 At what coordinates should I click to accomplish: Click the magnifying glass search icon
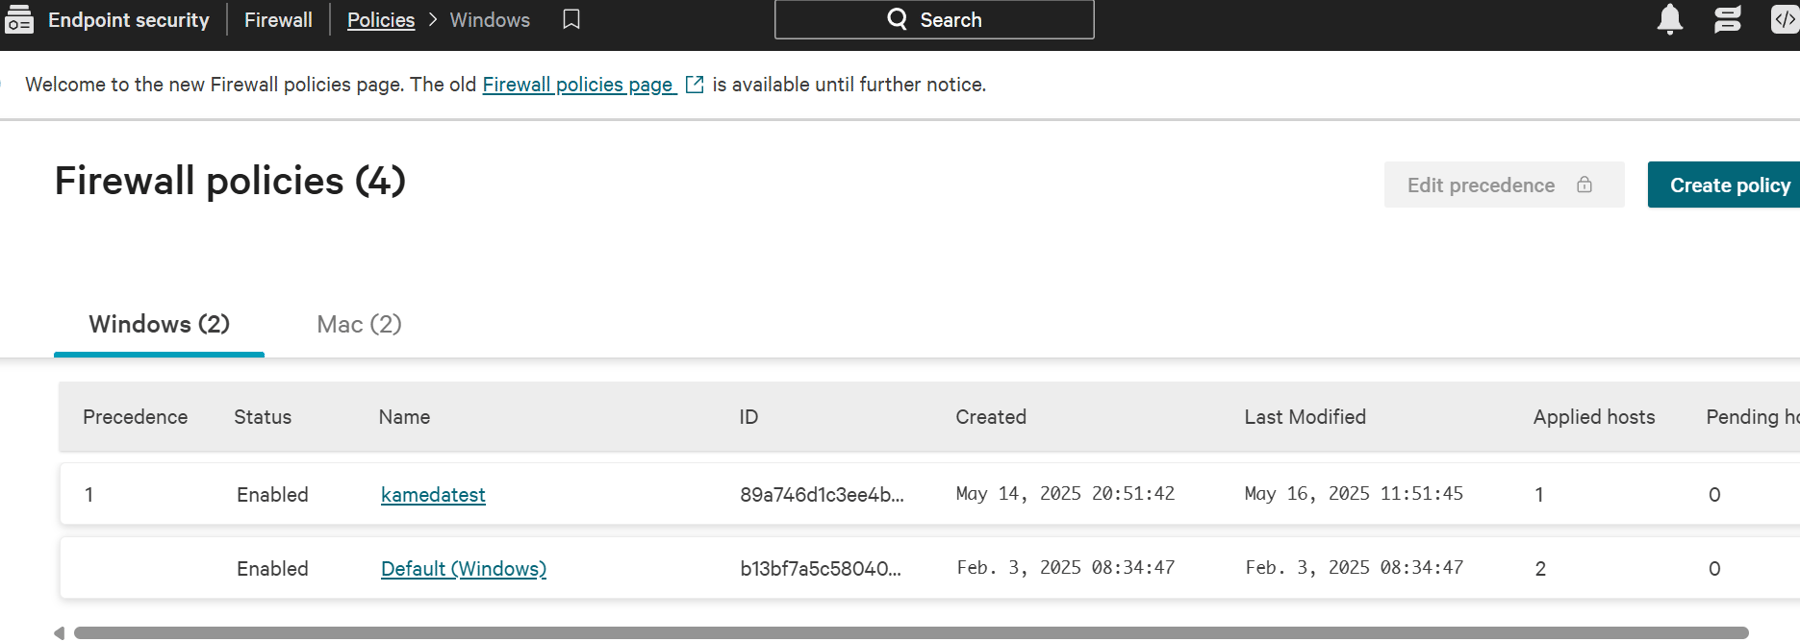tap(897, 19)
